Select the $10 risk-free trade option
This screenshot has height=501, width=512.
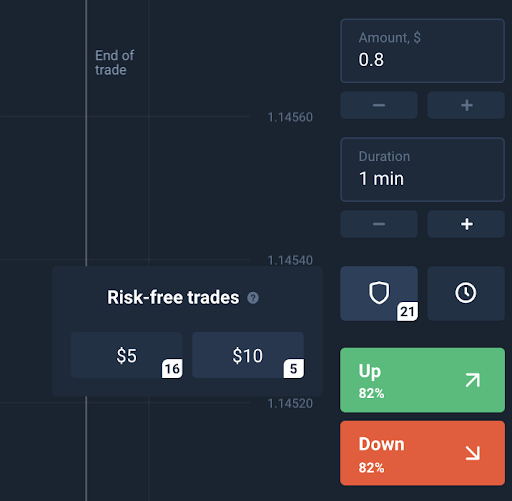coord(248,355)
